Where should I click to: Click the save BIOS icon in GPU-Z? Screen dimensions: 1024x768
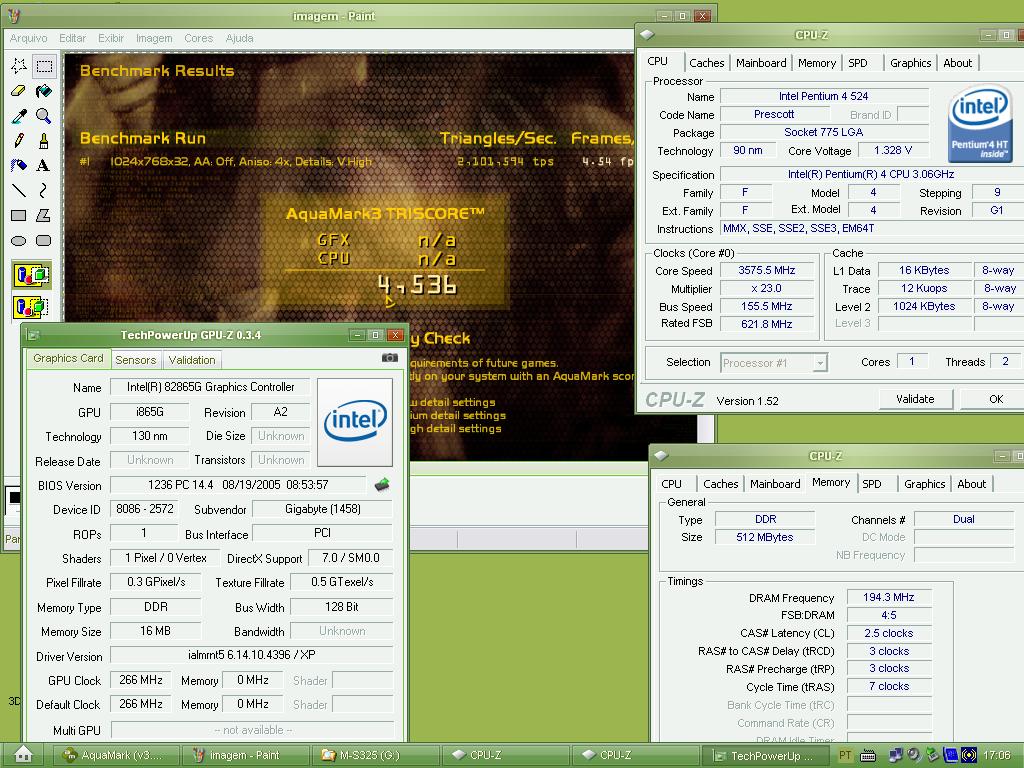382,485
